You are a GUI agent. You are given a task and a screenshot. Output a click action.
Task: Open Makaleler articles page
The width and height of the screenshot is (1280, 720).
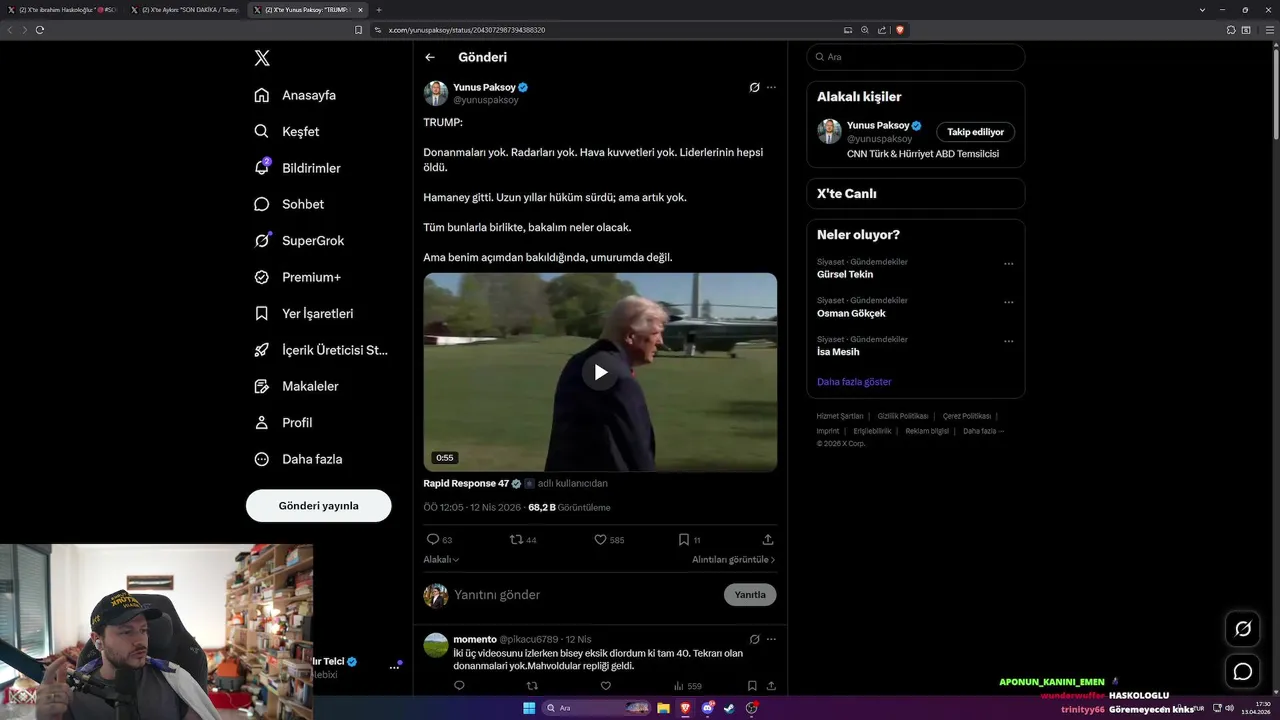[296, 386]
